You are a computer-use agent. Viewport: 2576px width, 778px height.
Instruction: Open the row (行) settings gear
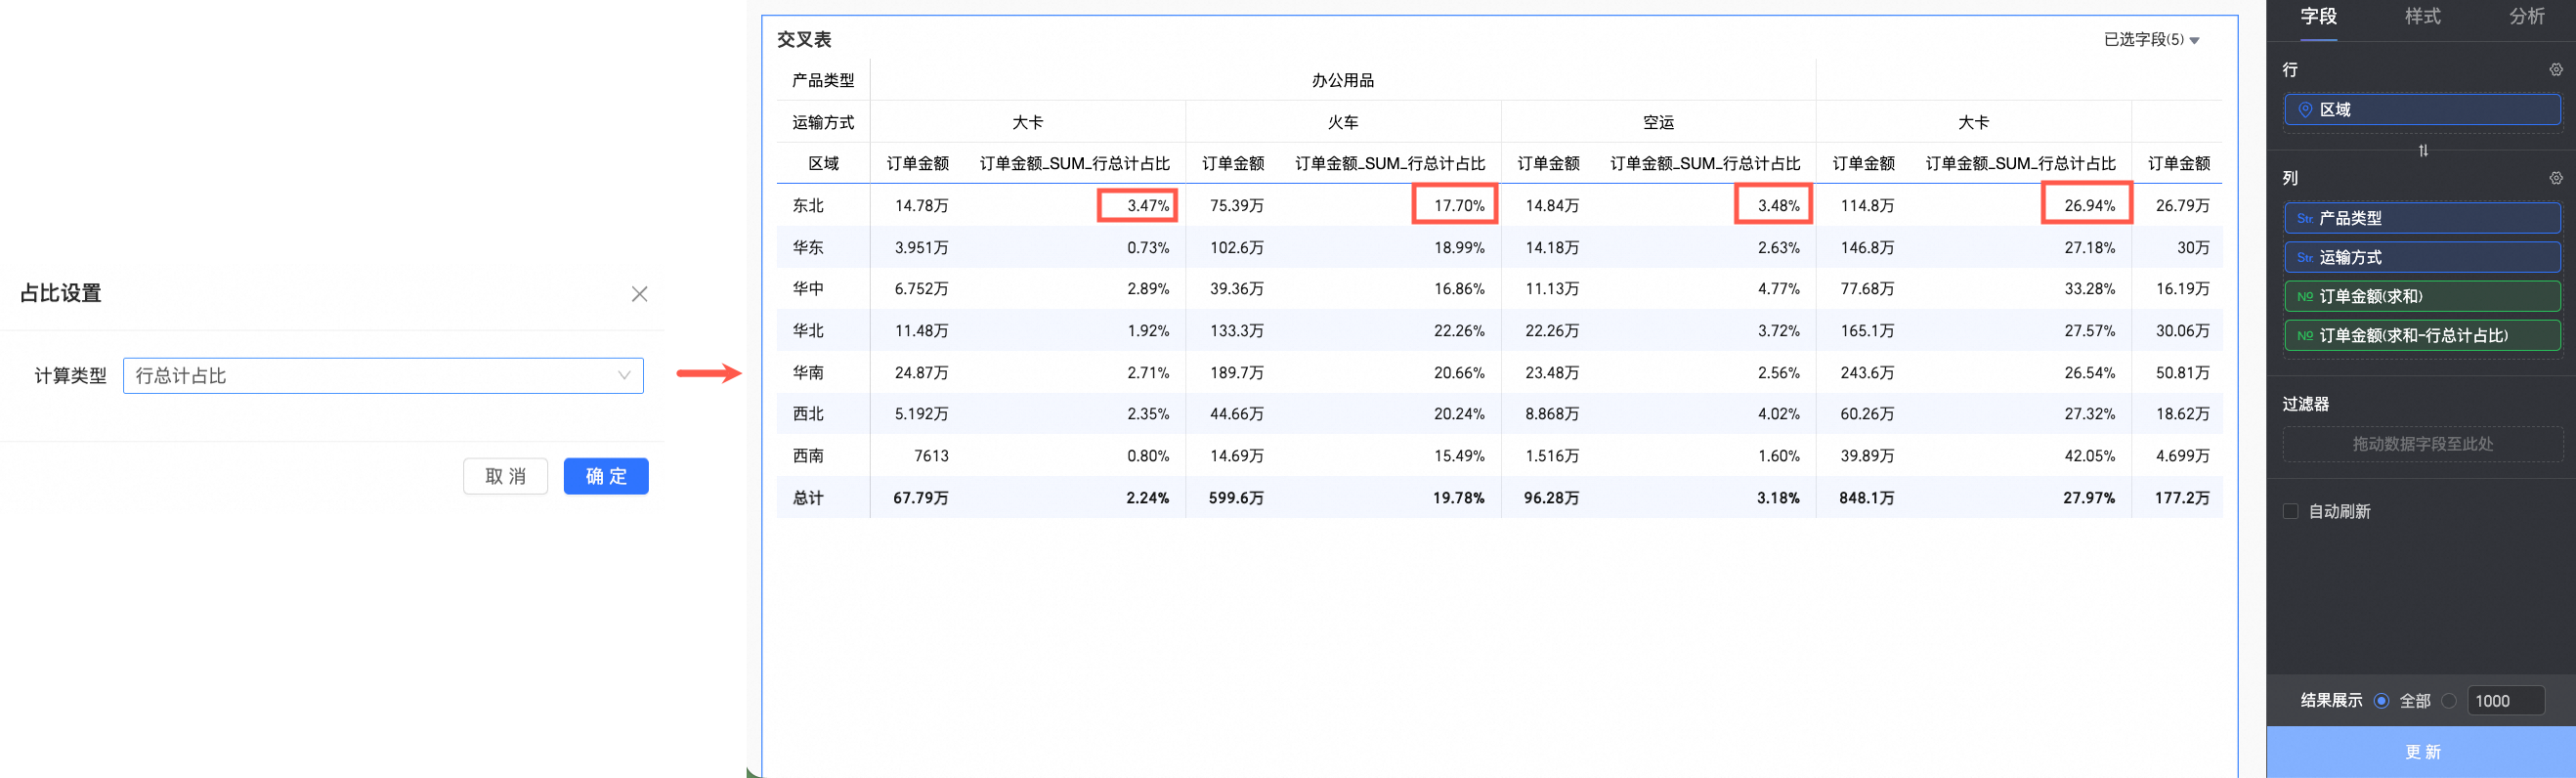pyautogui.click(x=2555, y=70)
